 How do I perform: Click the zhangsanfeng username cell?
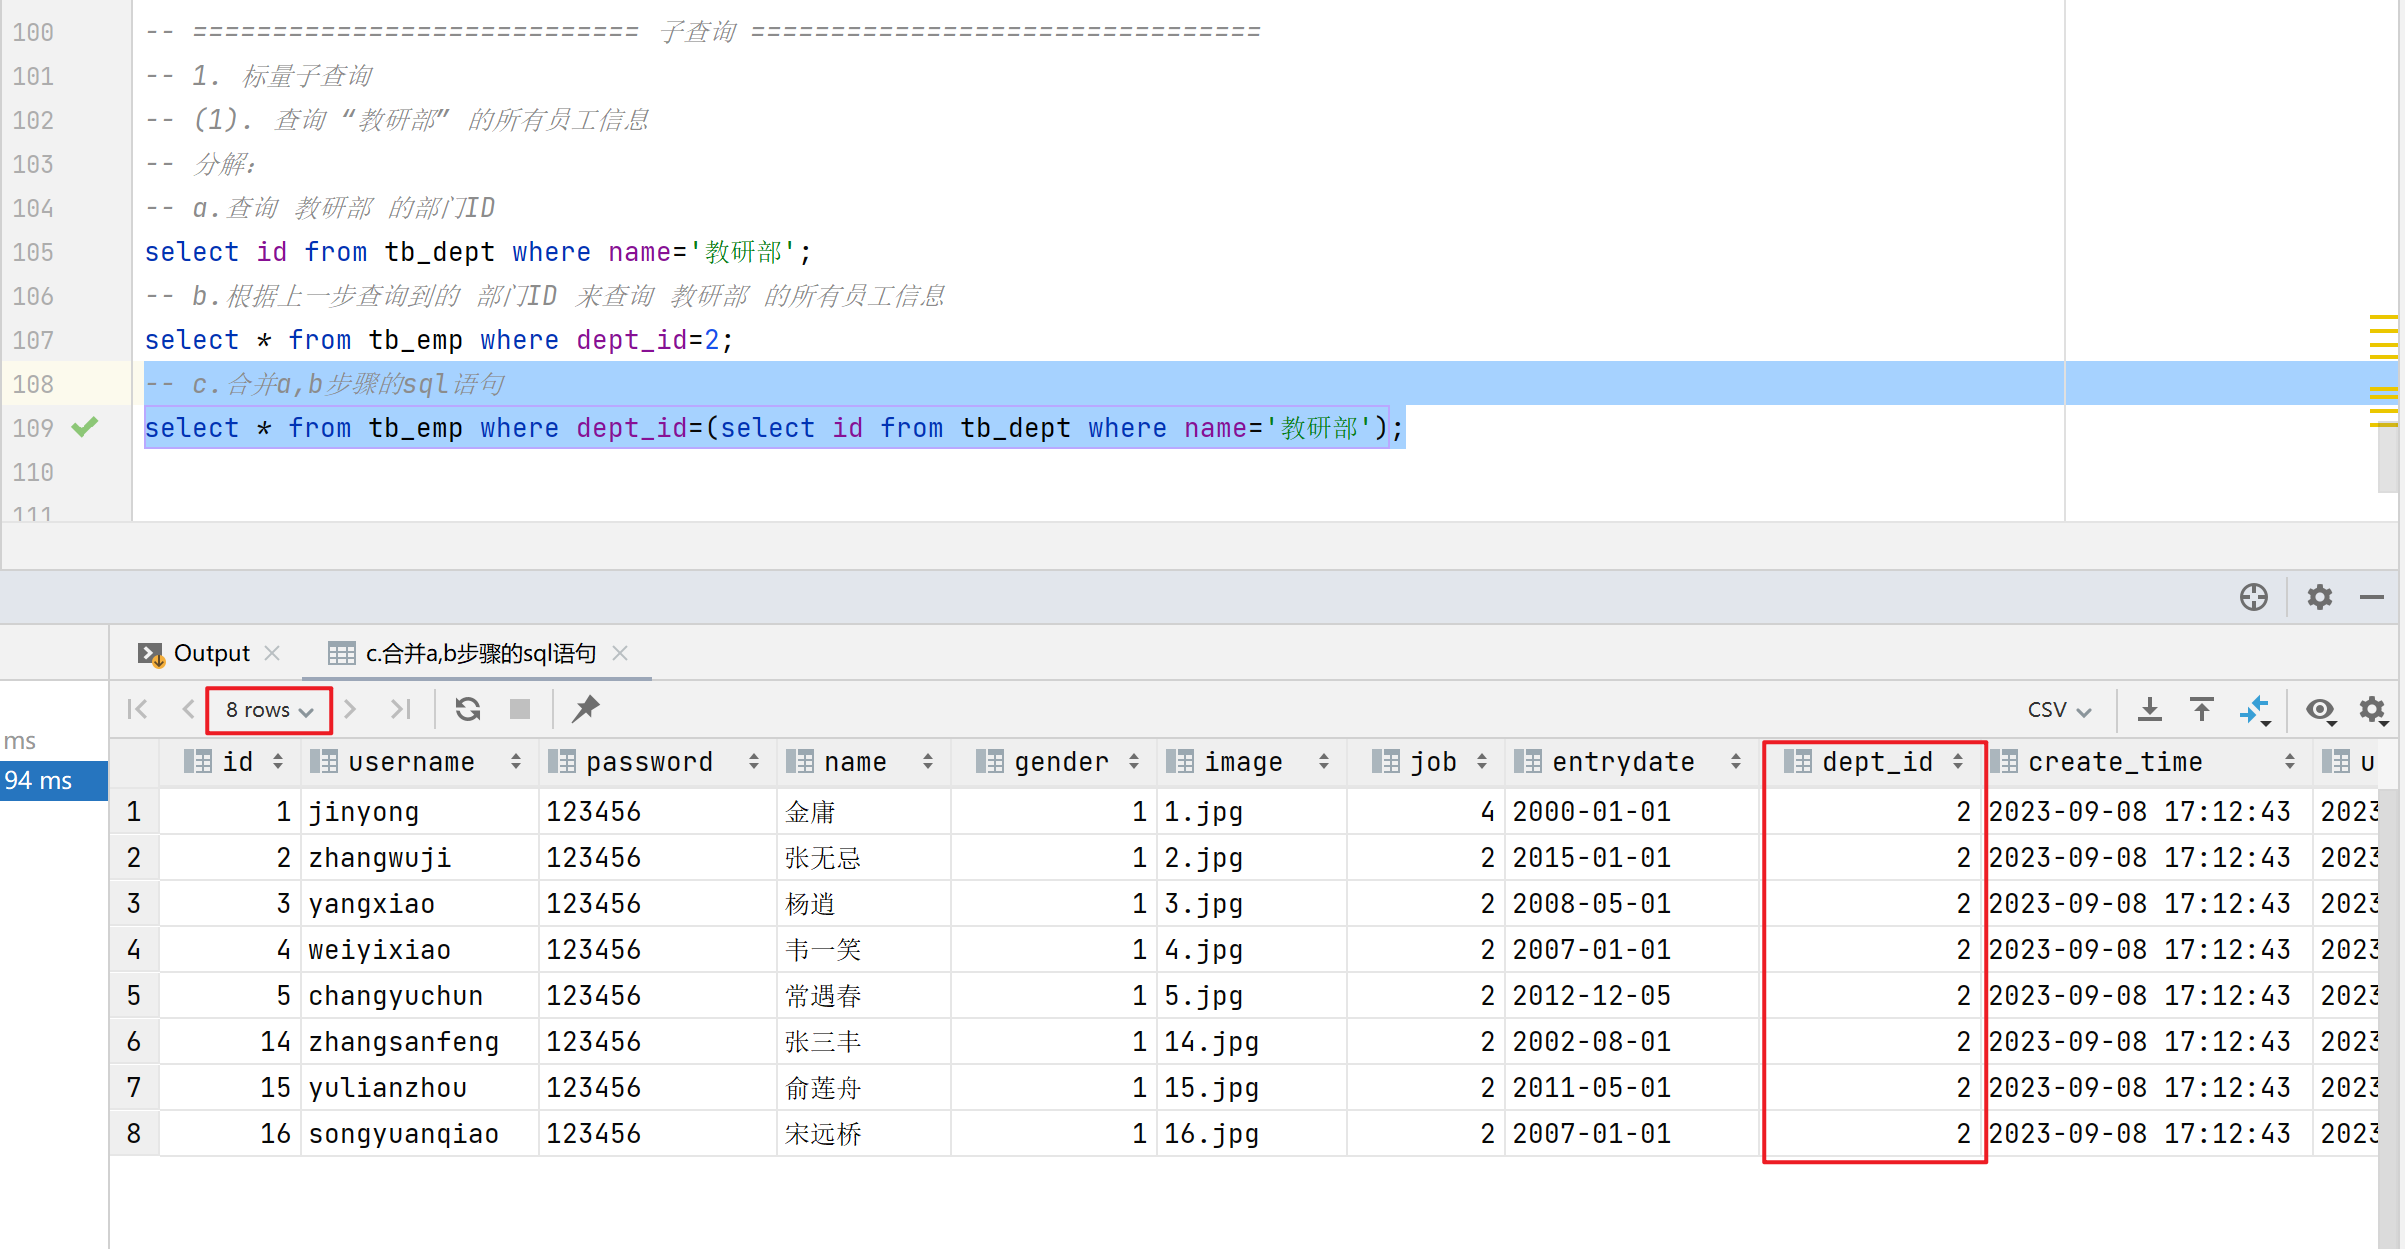[x=419, y=1042]
